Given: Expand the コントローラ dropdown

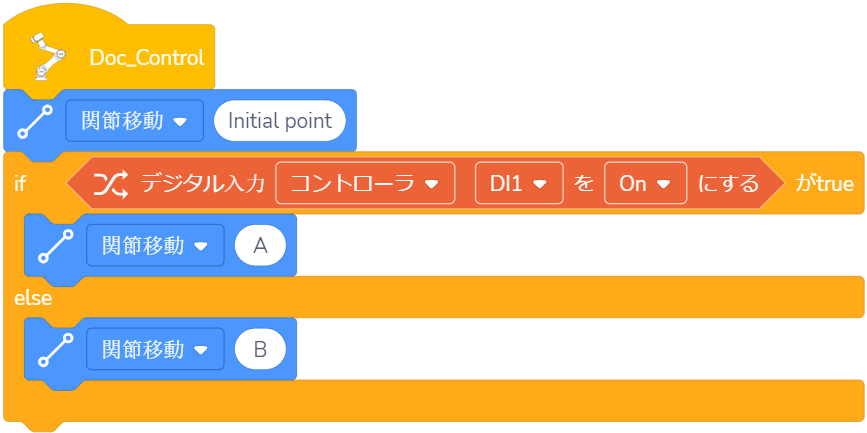Looking at the screenshot, I should click(x=364, y=184).
